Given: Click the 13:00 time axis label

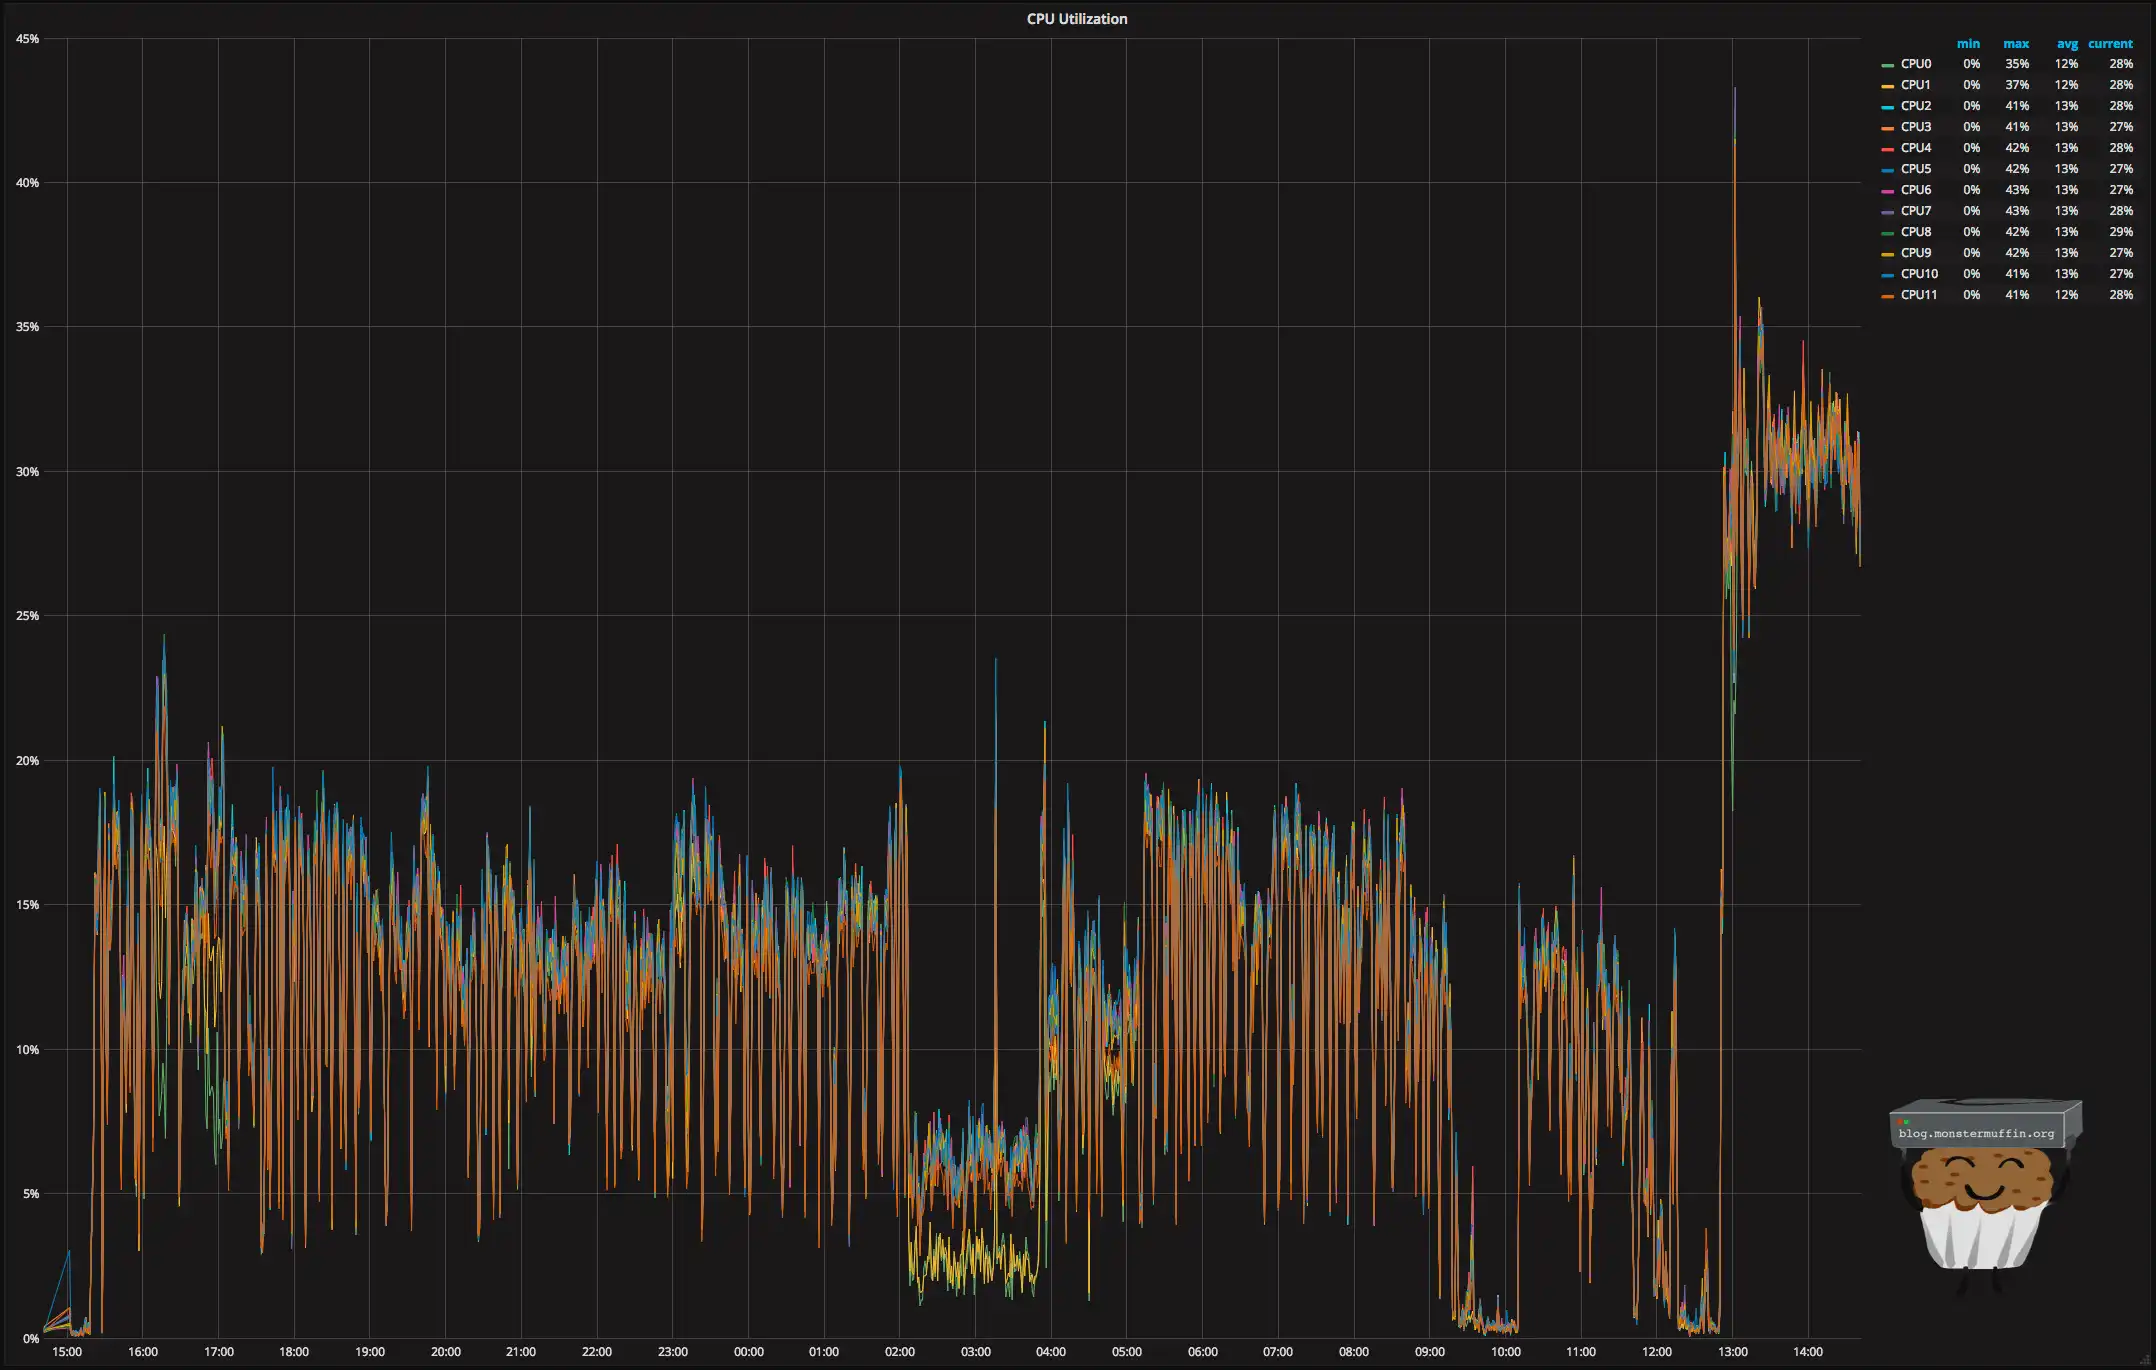Looking at the screenshot, I should point(1732,1352).
